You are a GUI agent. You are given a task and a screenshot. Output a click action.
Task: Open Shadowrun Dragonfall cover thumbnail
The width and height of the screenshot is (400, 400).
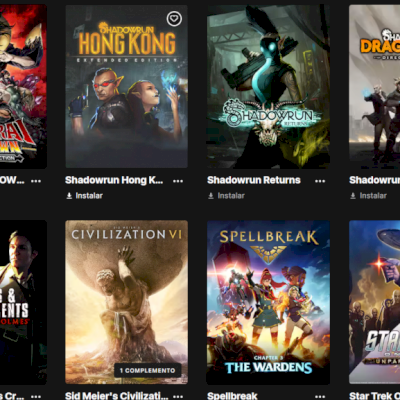click(x=374, y=86)
